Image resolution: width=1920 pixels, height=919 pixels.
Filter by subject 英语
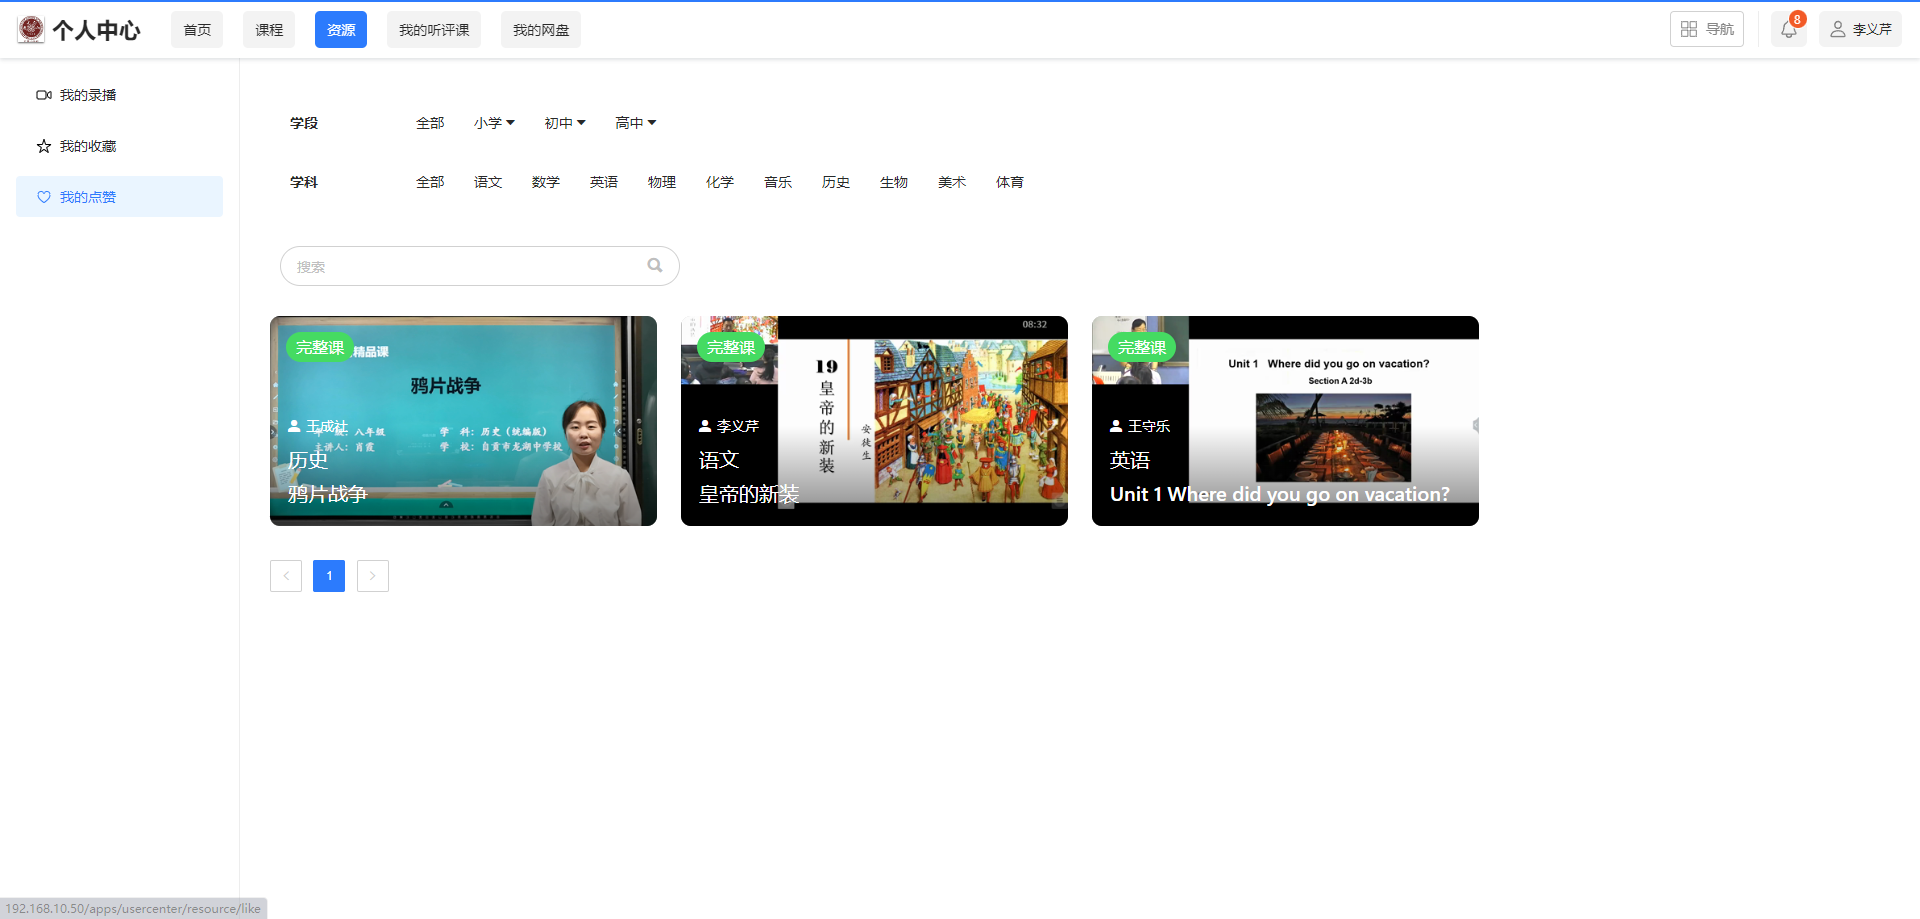(x=603, y=182)
